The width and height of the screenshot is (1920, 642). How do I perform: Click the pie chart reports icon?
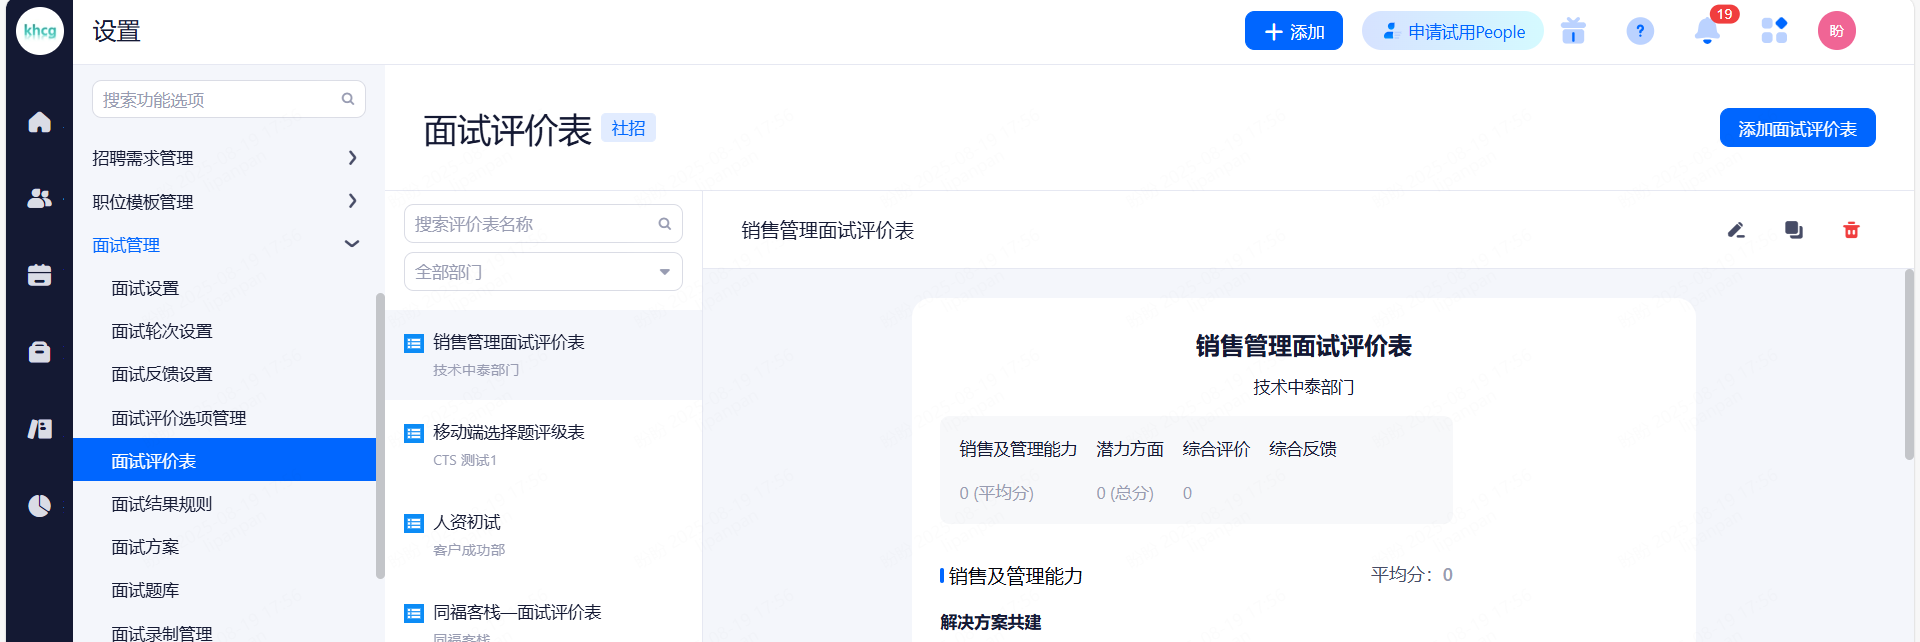point(39,506)
